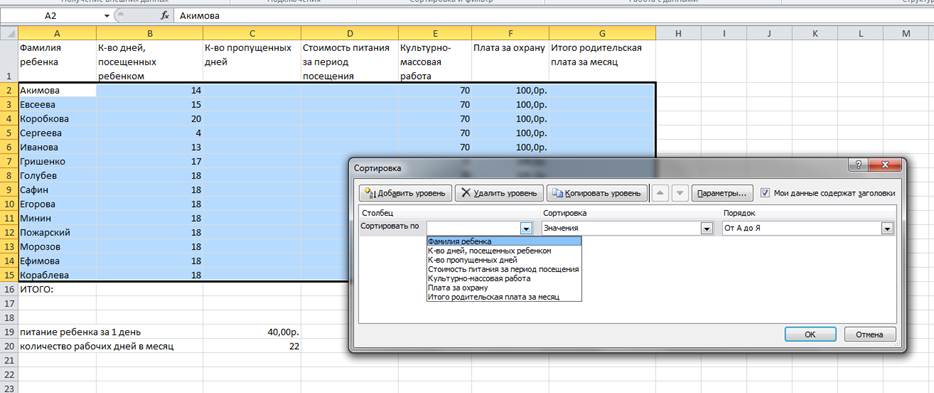934x393 pixels.
Task: Click cell with Пожарский
Action: pos(57,233)
